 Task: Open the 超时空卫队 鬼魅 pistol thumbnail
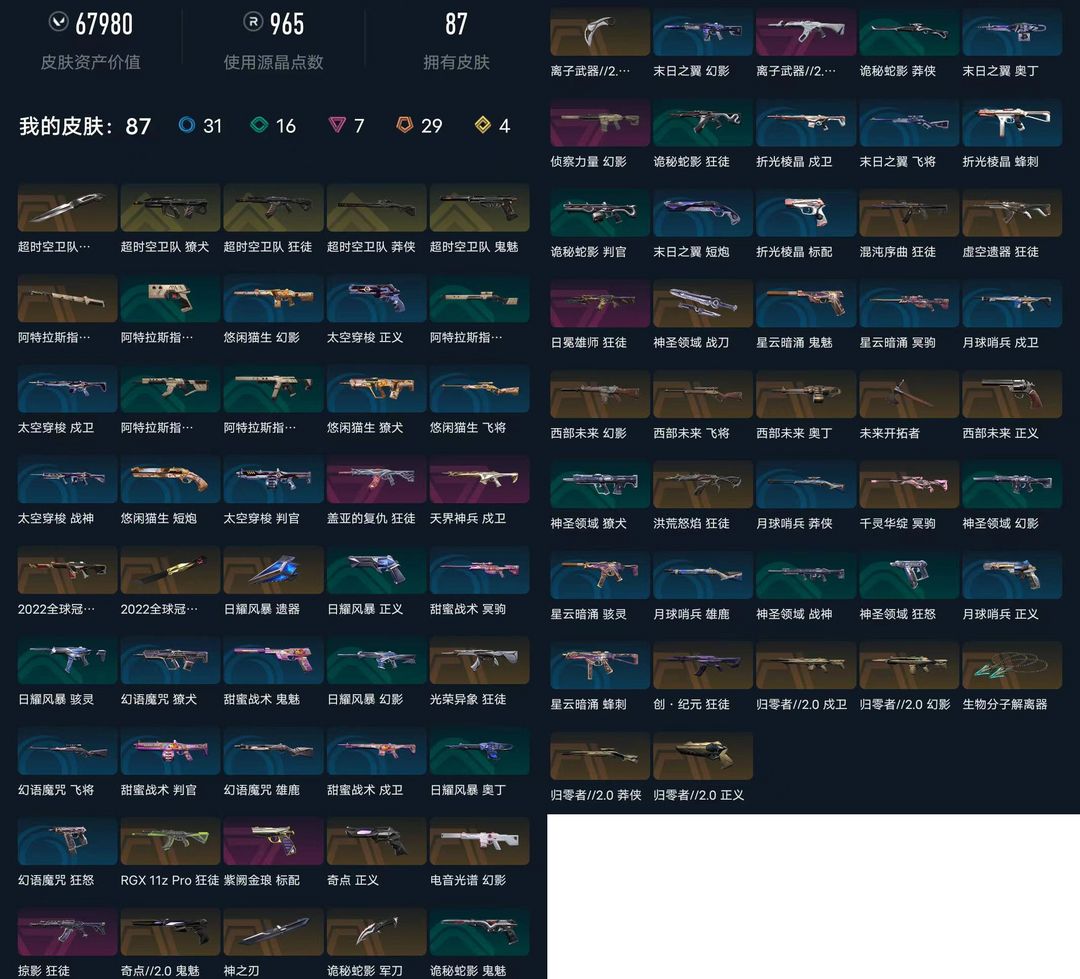pos(479,207)
